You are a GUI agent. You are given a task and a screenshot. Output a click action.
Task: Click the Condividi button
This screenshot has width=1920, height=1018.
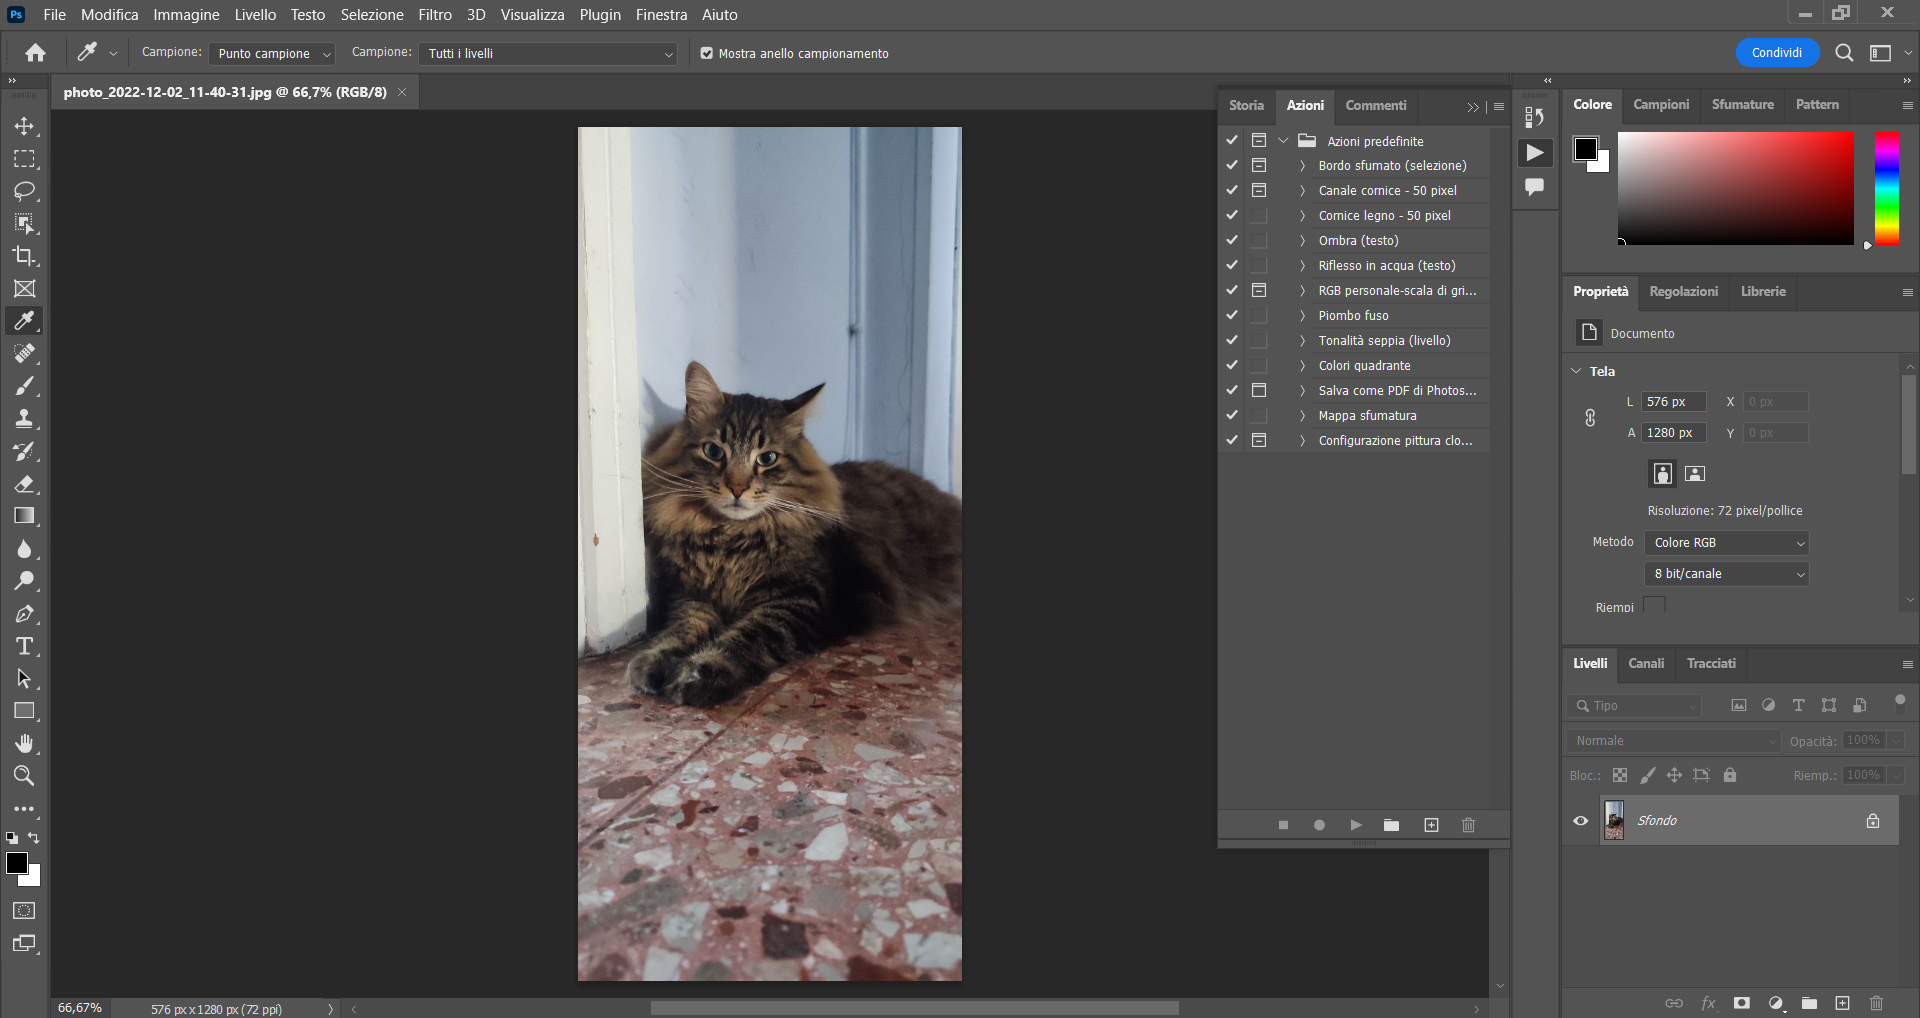1776,52
